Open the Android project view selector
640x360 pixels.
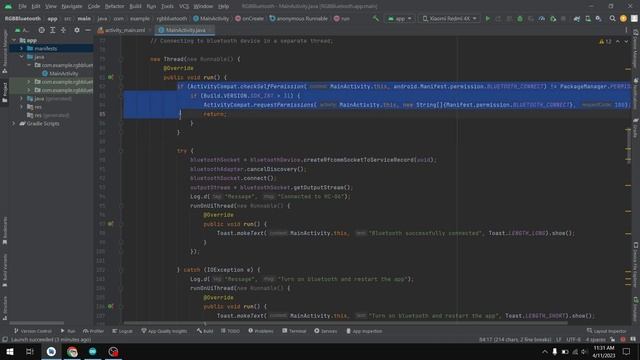22,30
